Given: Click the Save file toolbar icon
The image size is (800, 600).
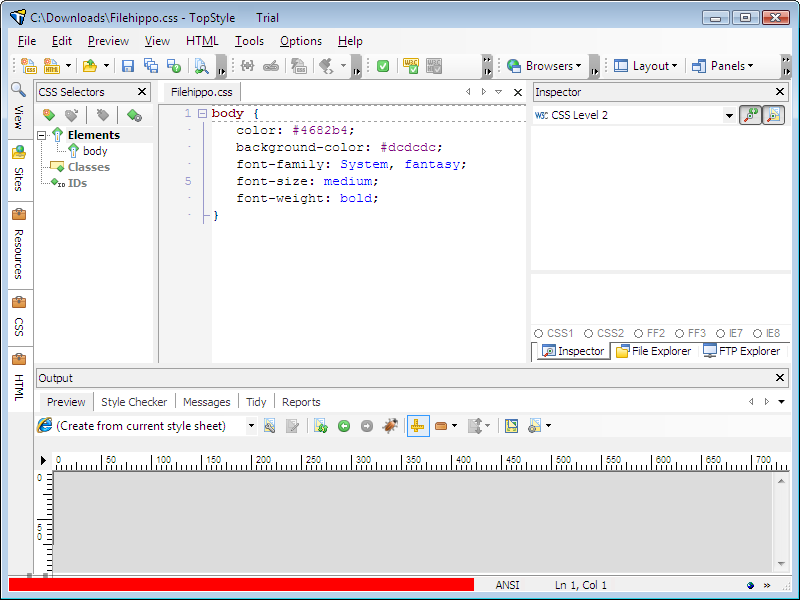Looking at the screenshot, I should (x=128, y=66).
